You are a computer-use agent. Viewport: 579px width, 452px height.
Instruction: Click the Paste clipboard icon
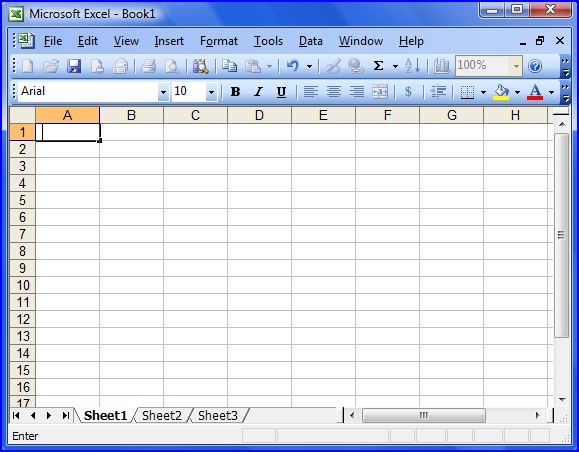[253, 66]
